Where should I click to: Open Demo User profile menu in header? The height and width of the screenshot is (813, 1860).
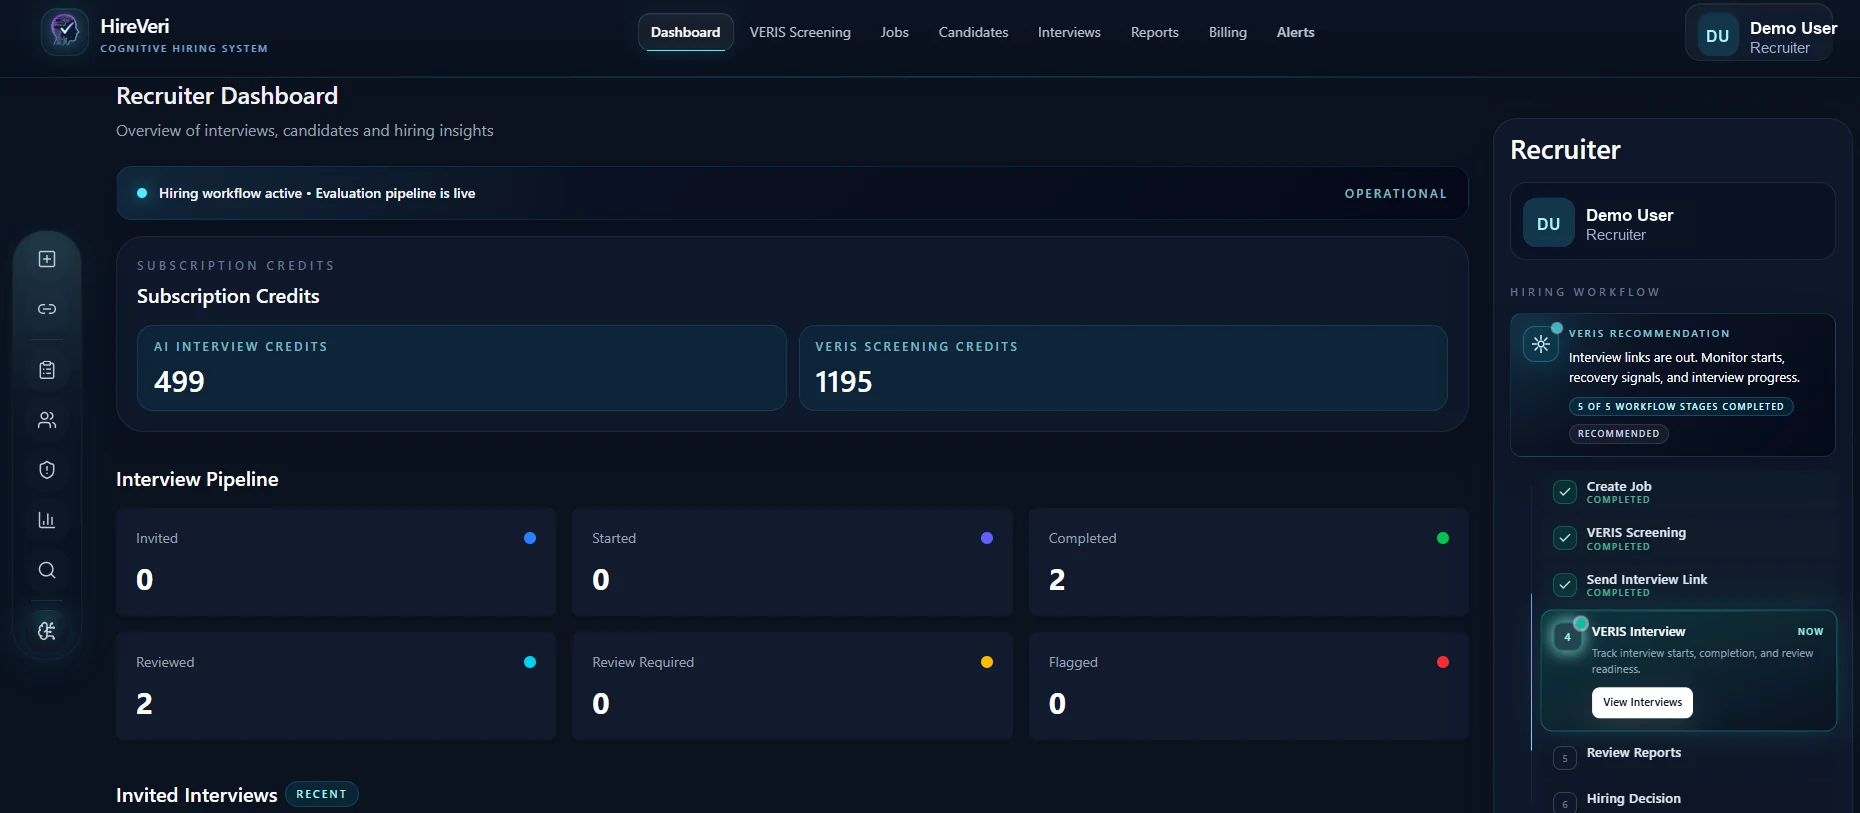(x=1760, y=34)
